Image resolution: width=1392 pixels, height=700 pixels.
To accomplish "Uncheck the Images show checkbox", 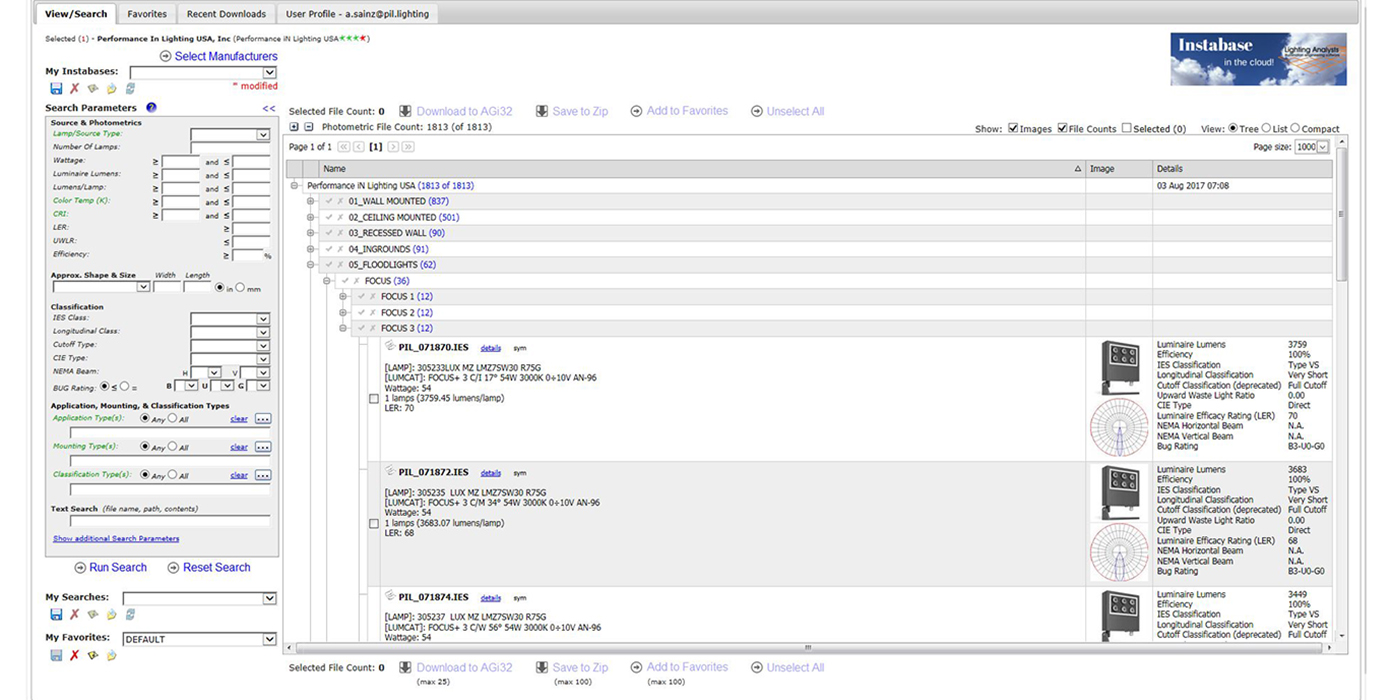I will point(1013,129).
